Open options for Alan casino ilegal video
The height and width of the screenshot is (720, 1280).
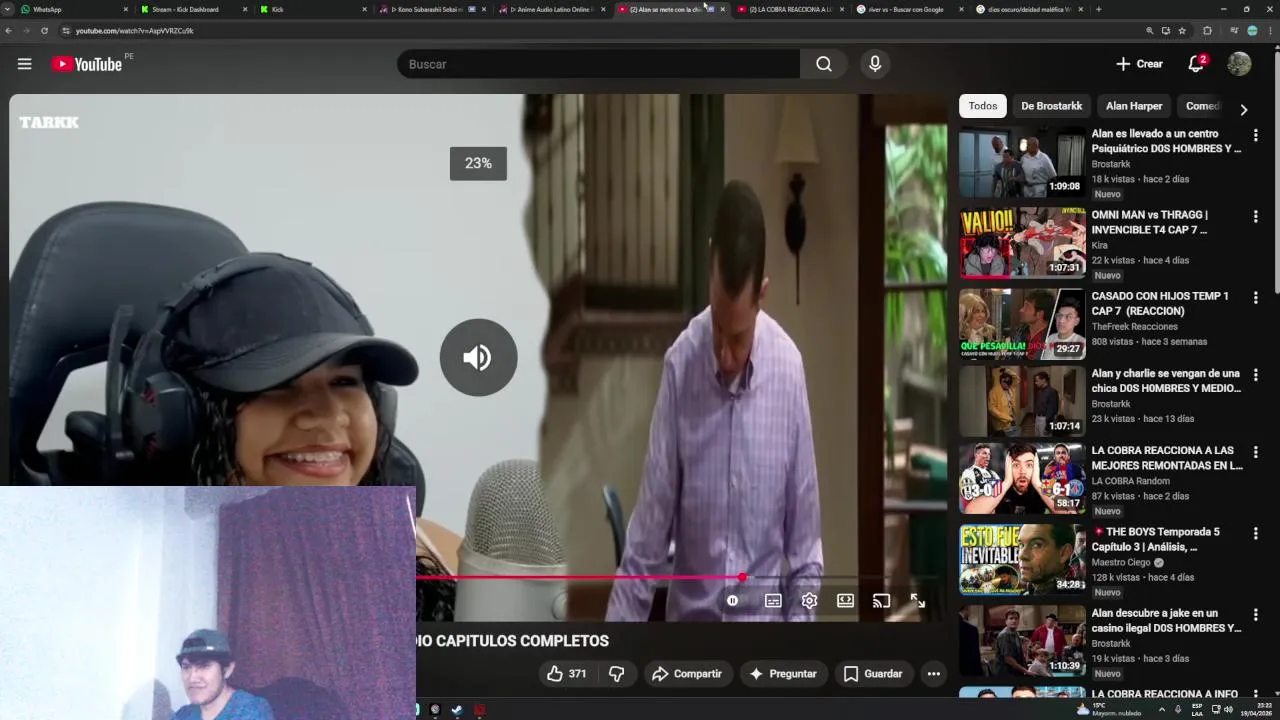1255,615
